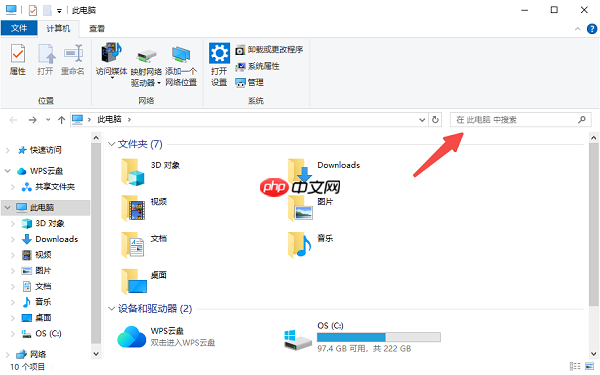The width and height of the screenshot is (600, 375).
Task: Select 网络 in the sidebar
Action: (31, 354)
